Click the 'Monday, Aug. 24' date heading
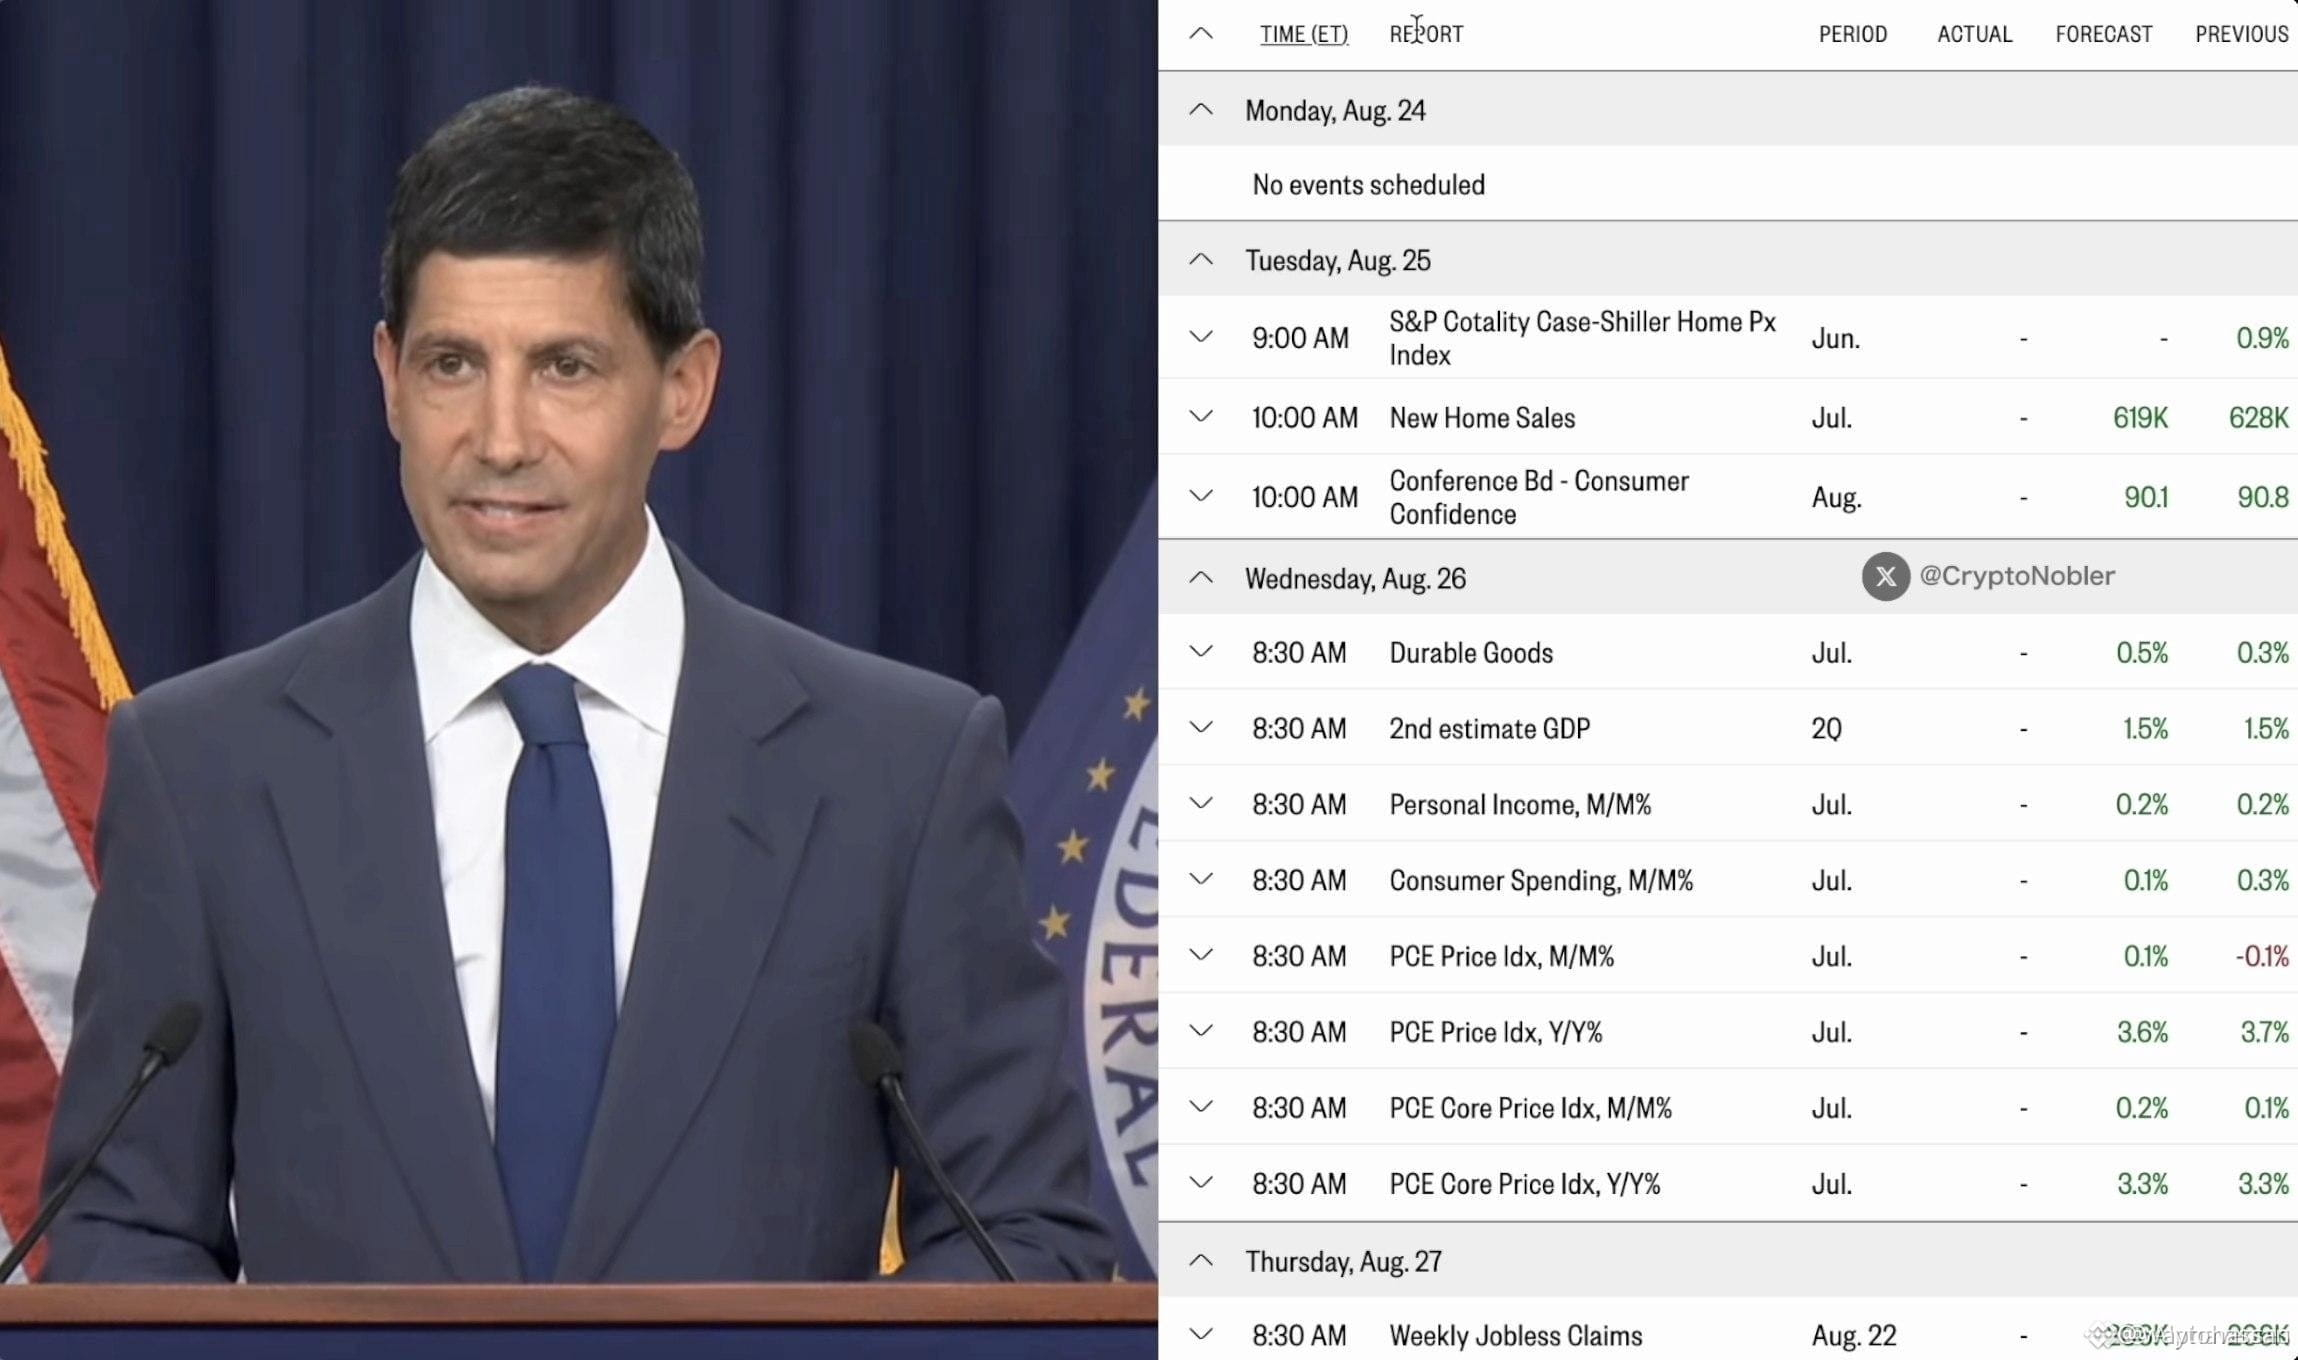Viewport: 2298px width, 1360px height. [x=1335, y=111]
